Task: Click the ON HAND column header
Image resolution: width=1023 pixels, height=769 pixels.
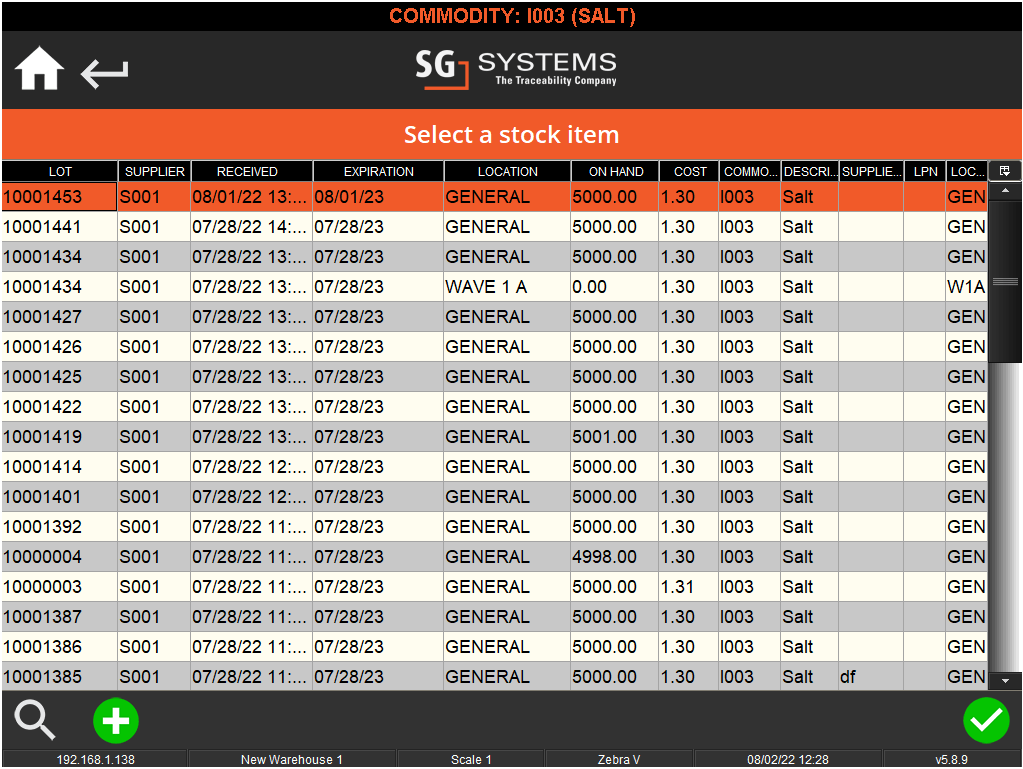Action: [x=614, y=171]
